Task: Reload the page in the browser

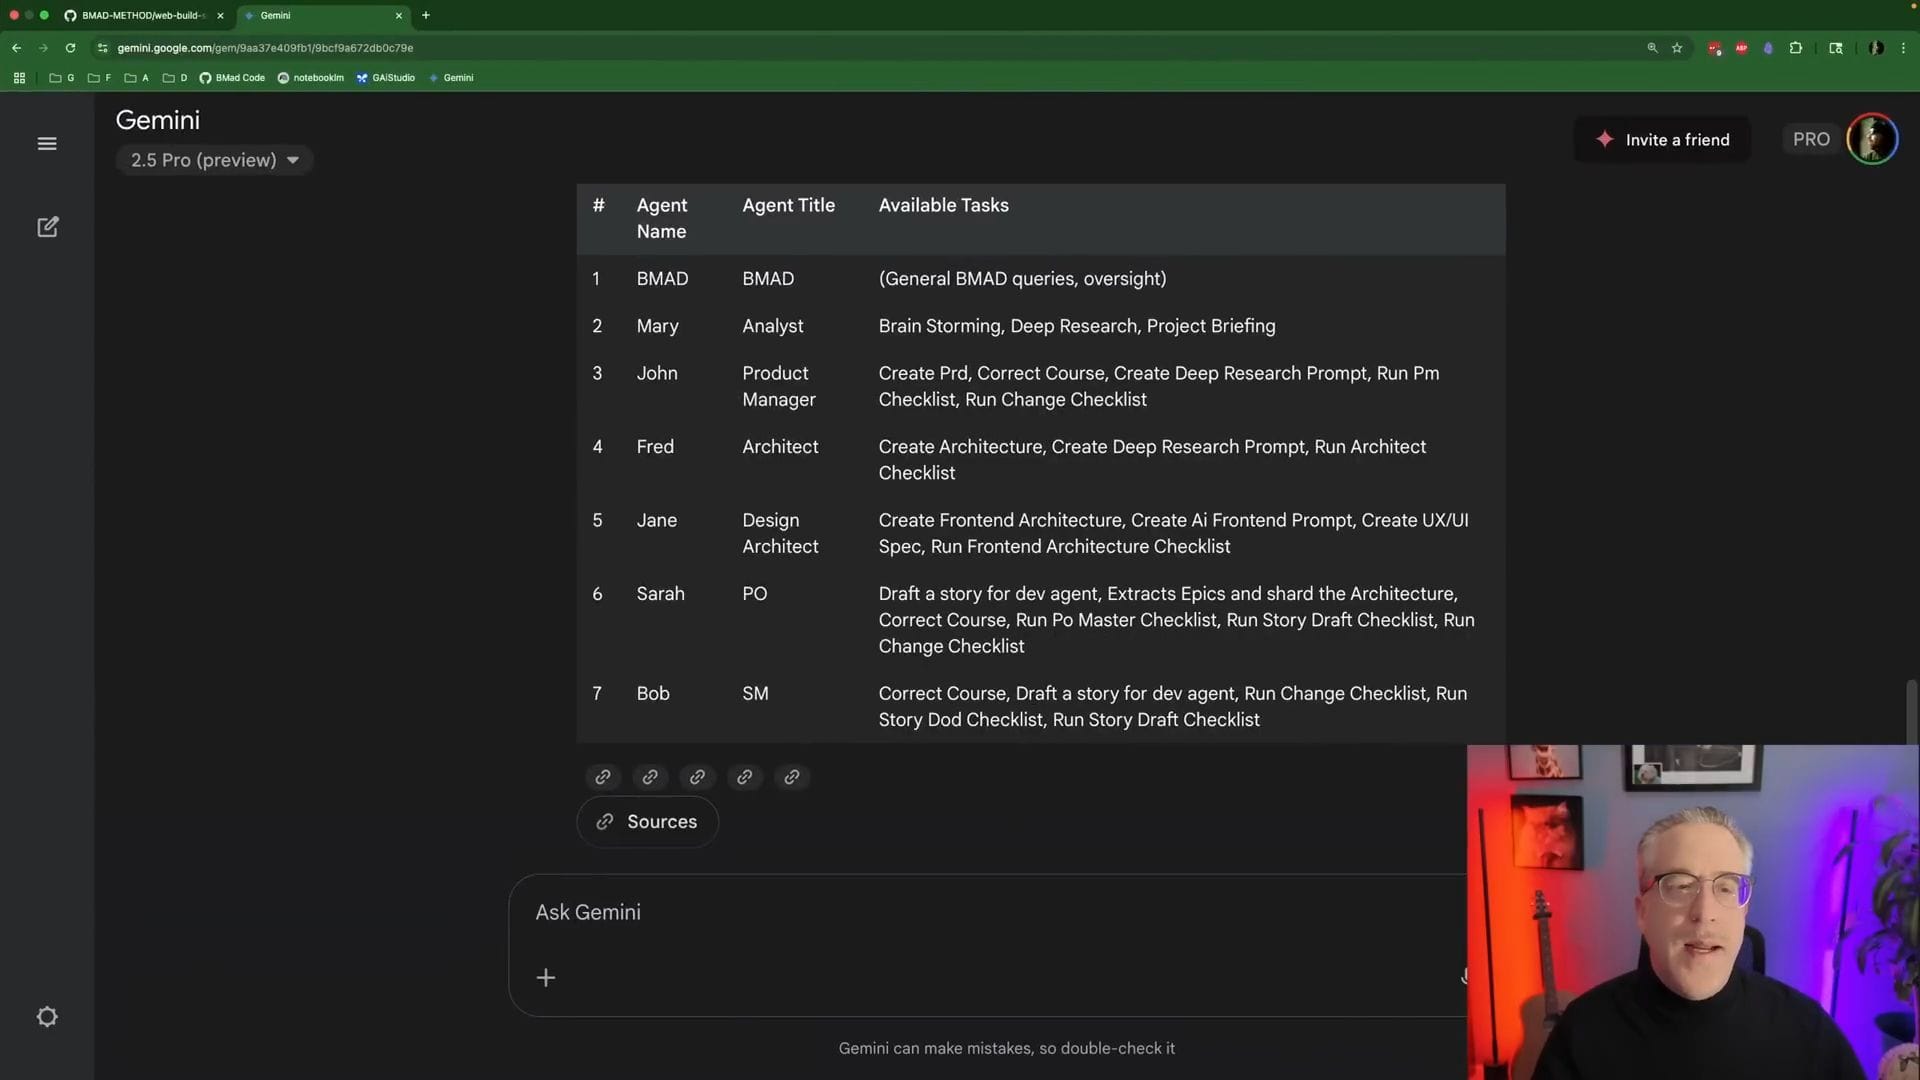Action: [70, 48]
